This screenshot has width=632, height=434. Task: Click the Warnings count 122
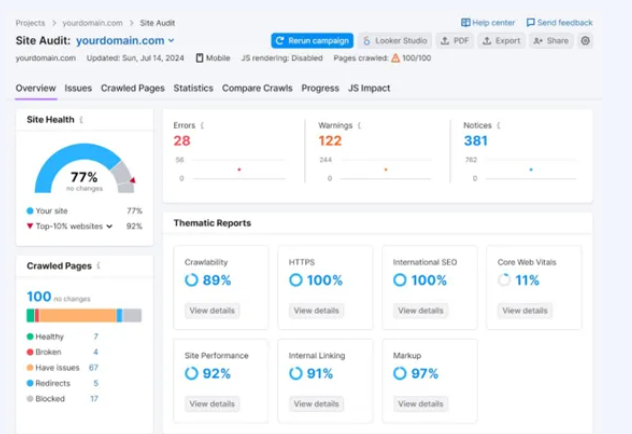330,141
